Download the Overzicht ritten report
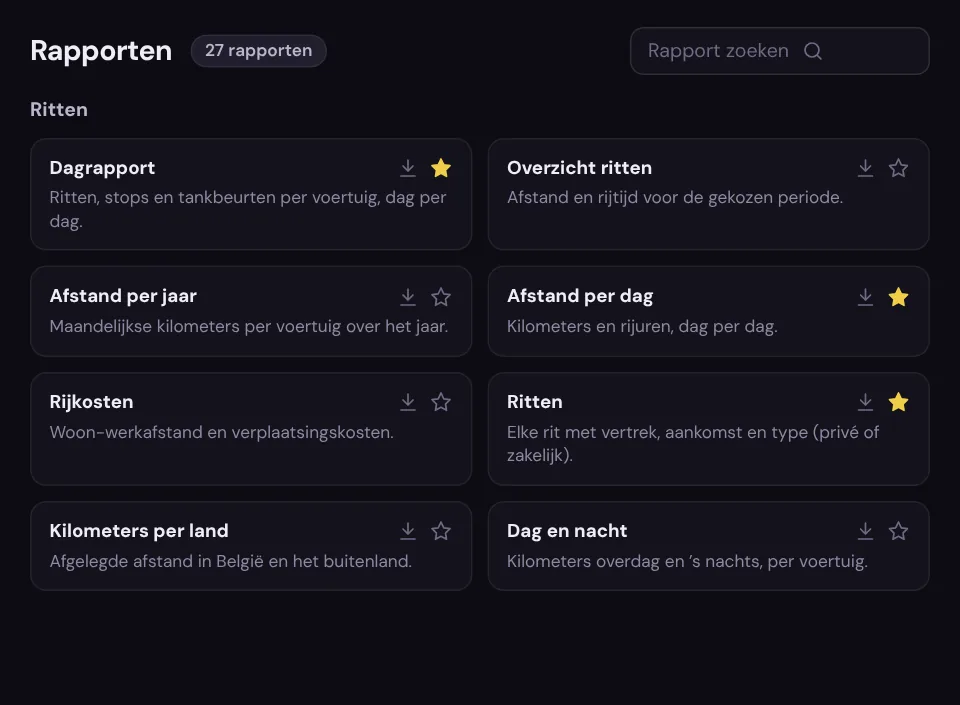The height and width of the screenshot is (705, 960). (x=865, y=168)
